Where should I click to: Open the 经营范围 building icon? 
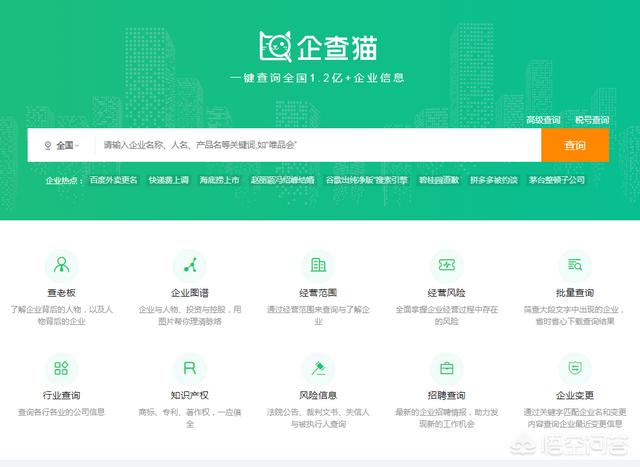(x=318, y=265)
